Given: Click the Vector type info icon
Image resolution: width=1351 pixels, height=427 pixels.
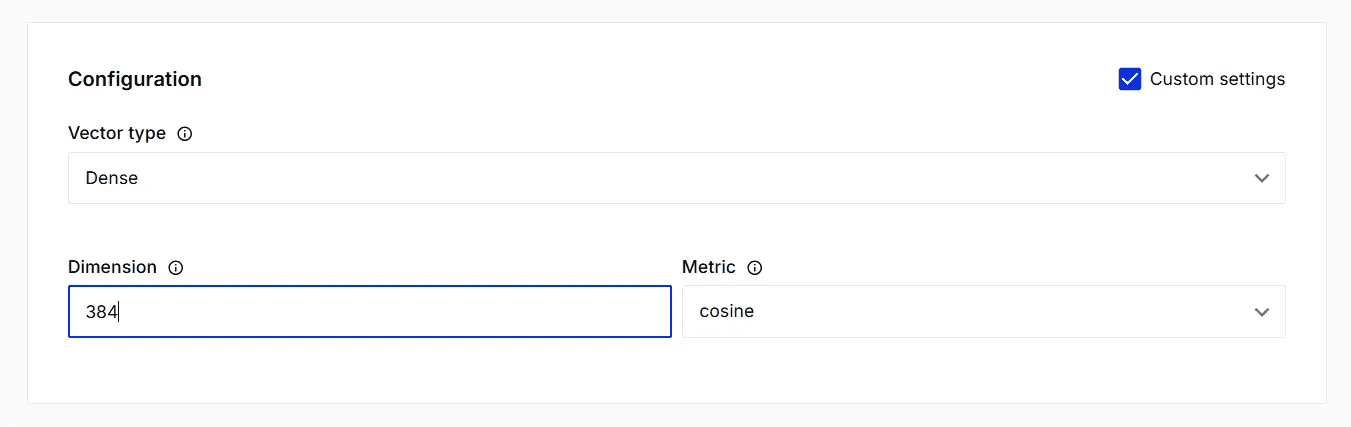Looking at the screenshot, I should click(184, 134).
